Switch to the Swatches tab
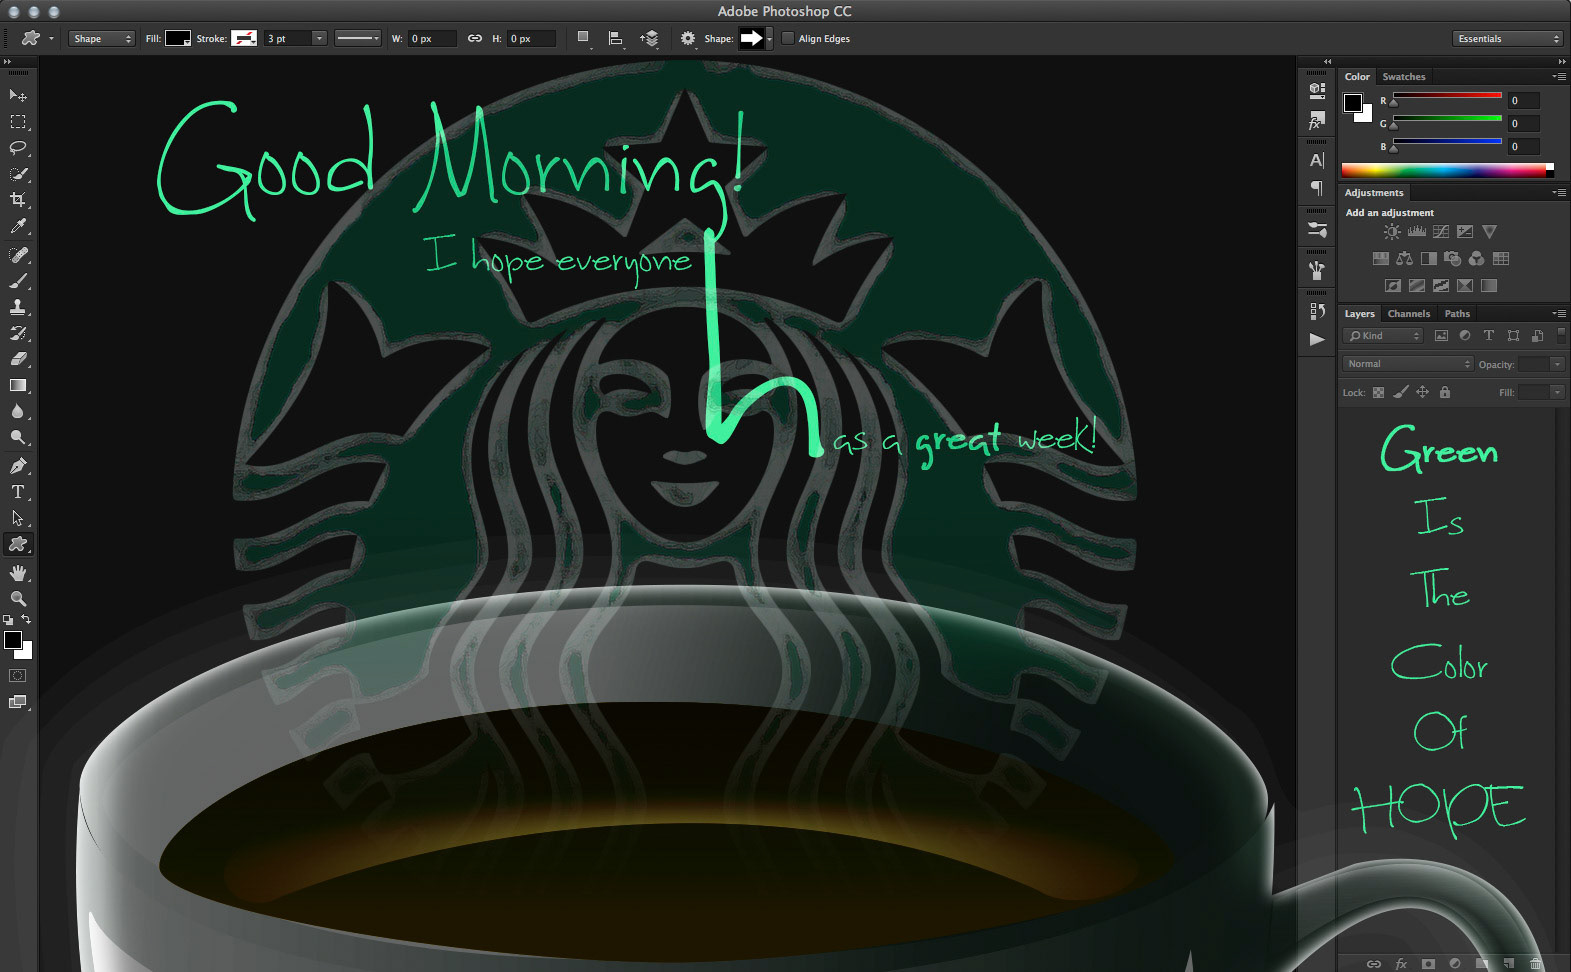The height and width of the screenshot is (972, 1571). click(x=1404, y=77)
